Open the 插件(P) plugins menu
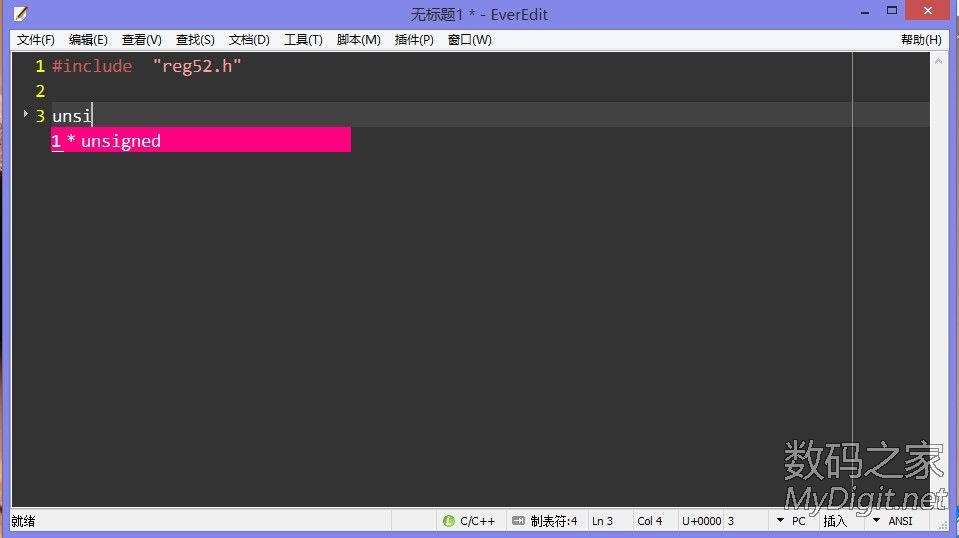 pyautogui.click(x=414, y=40)
